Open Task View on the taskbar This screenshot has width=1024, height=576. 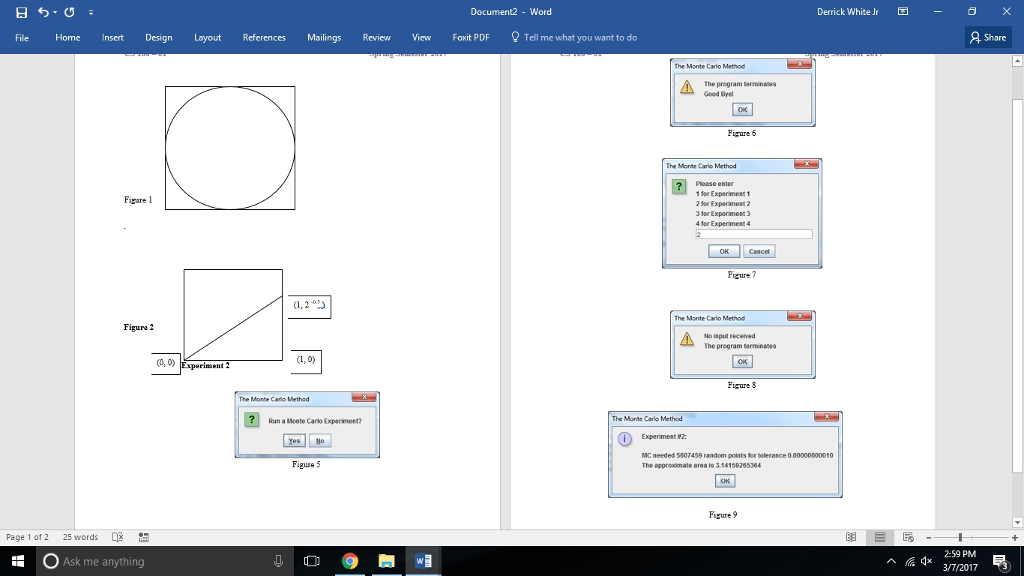[x=311, y=561]
